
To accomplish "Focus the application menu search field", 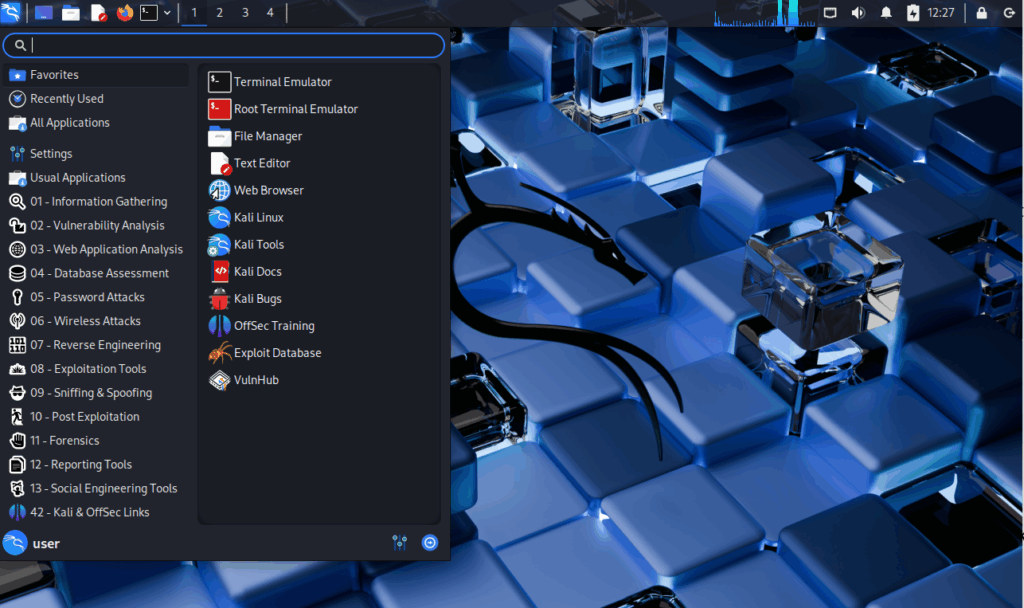I will coord(224,45).
